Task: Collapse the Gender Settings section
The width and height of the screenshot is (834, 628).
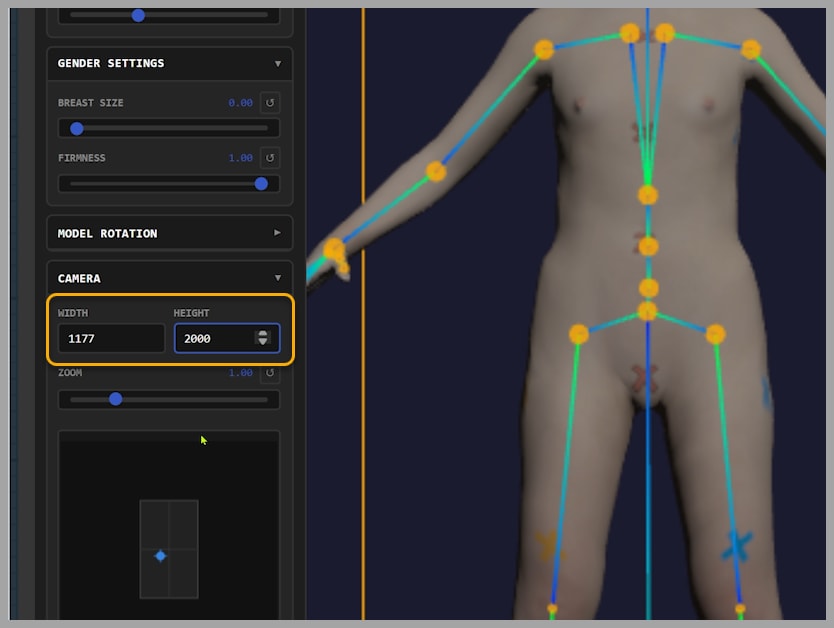Action: [278, 63]
